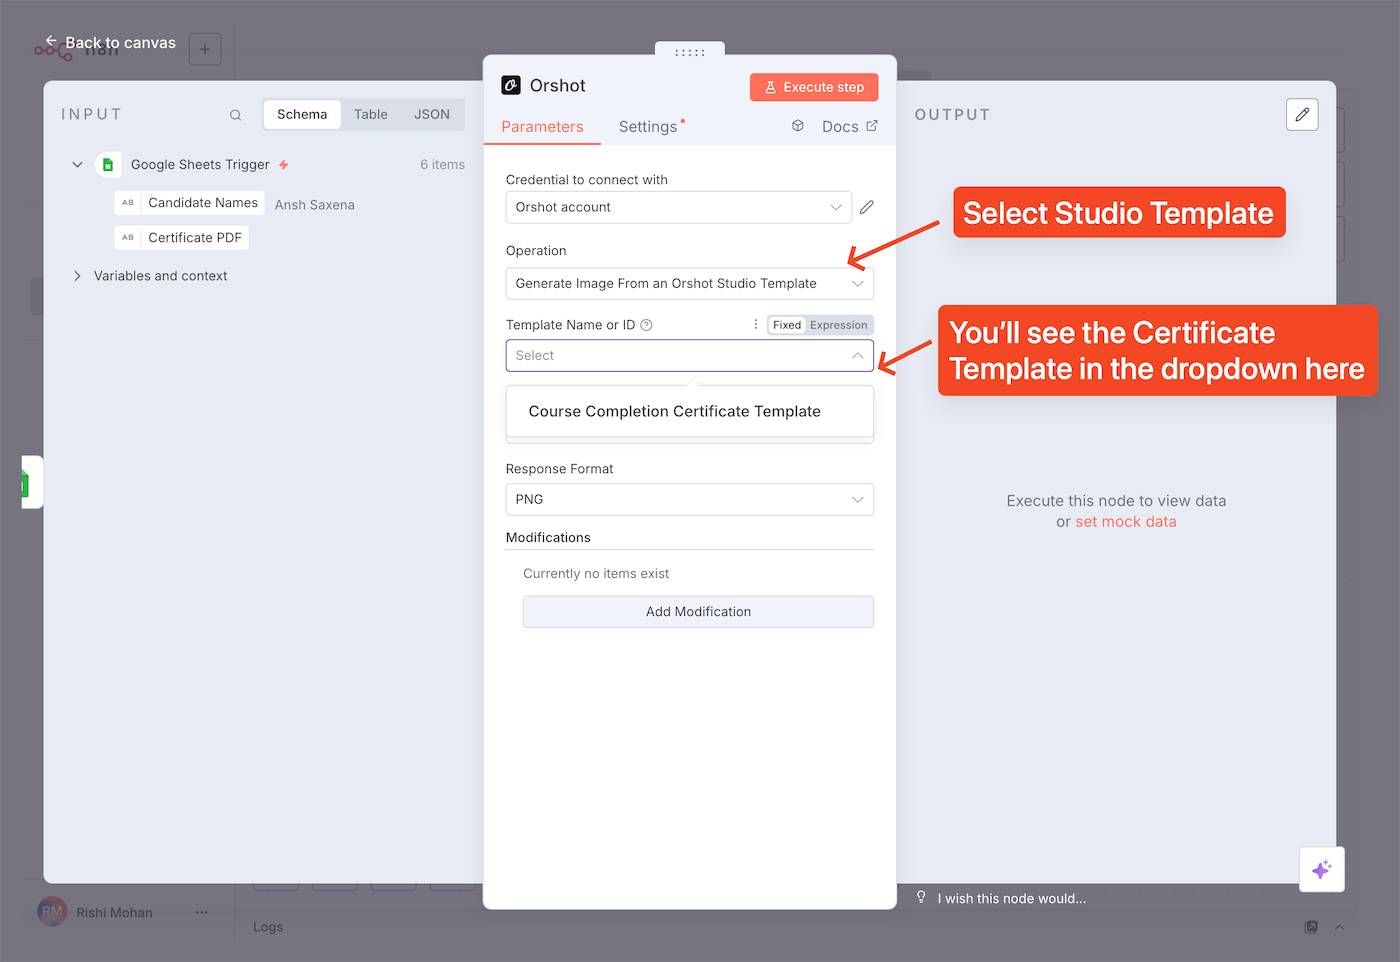Choose Course Completion Certificate Template option
This screenshot has width=1400, height=962.
[x=690, y=412]
